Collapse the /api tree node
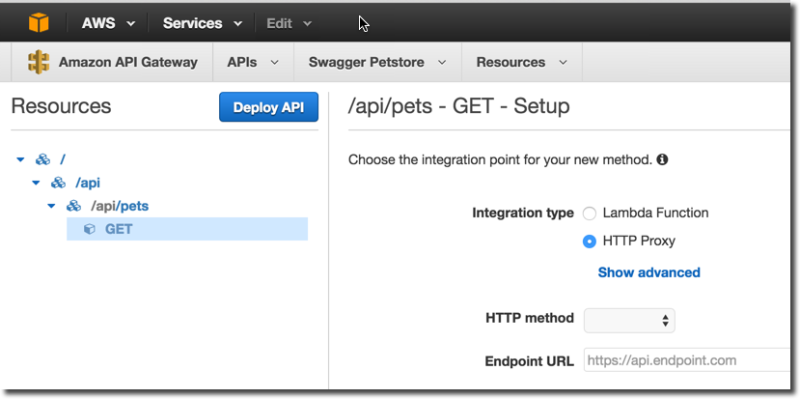 pyautogui.click(x=36, y=183)
